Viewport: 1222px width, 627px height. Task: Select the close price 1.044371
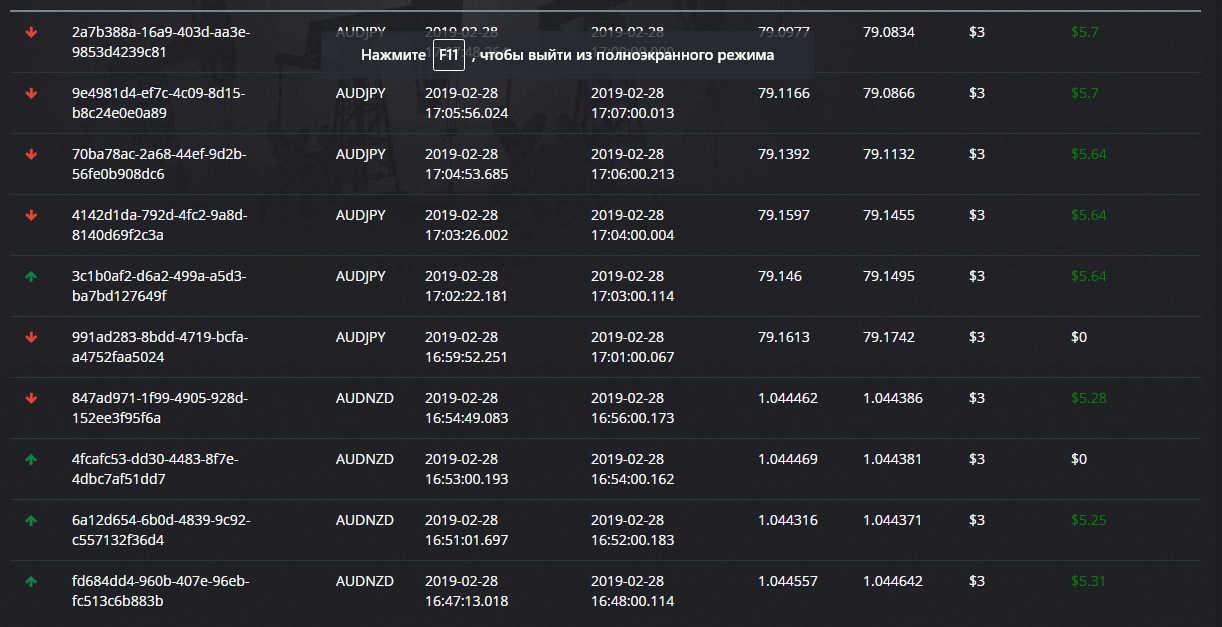pyautogui.click(x=893, y=520)
